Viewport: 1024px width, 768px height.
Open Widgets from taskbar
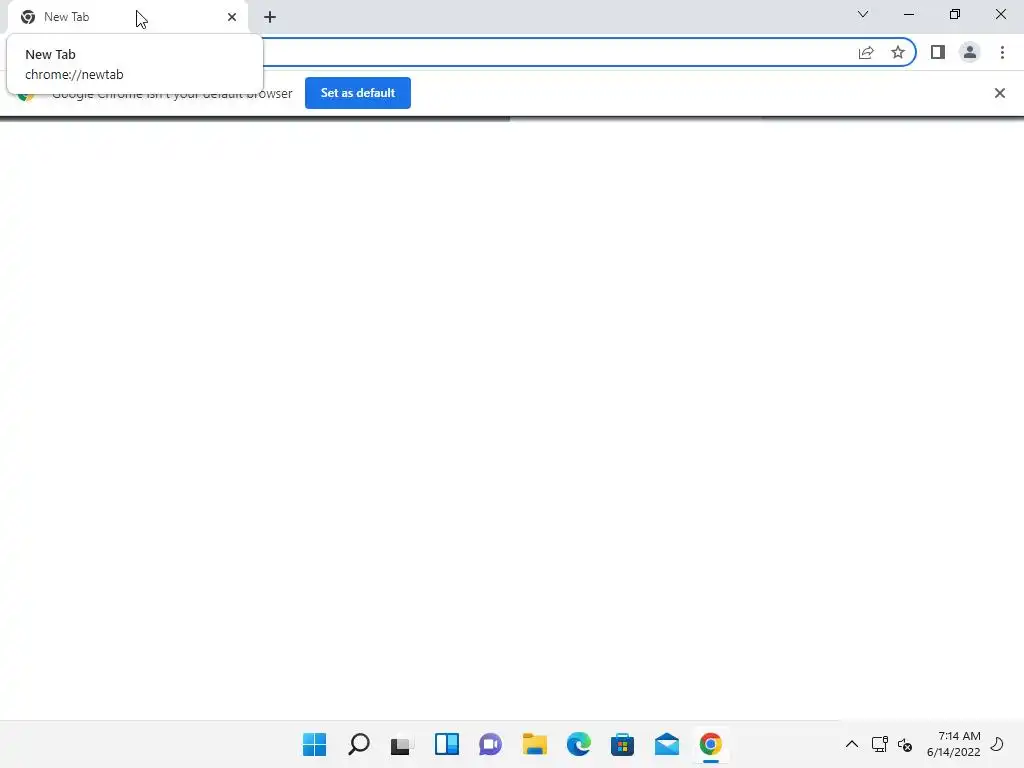[x=447, y=744]
